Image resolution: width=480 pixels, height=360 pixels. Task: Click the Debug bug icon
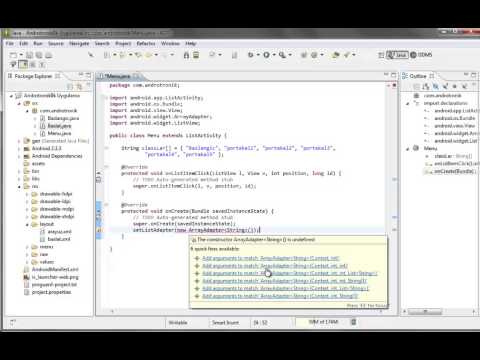pos(251,55)
